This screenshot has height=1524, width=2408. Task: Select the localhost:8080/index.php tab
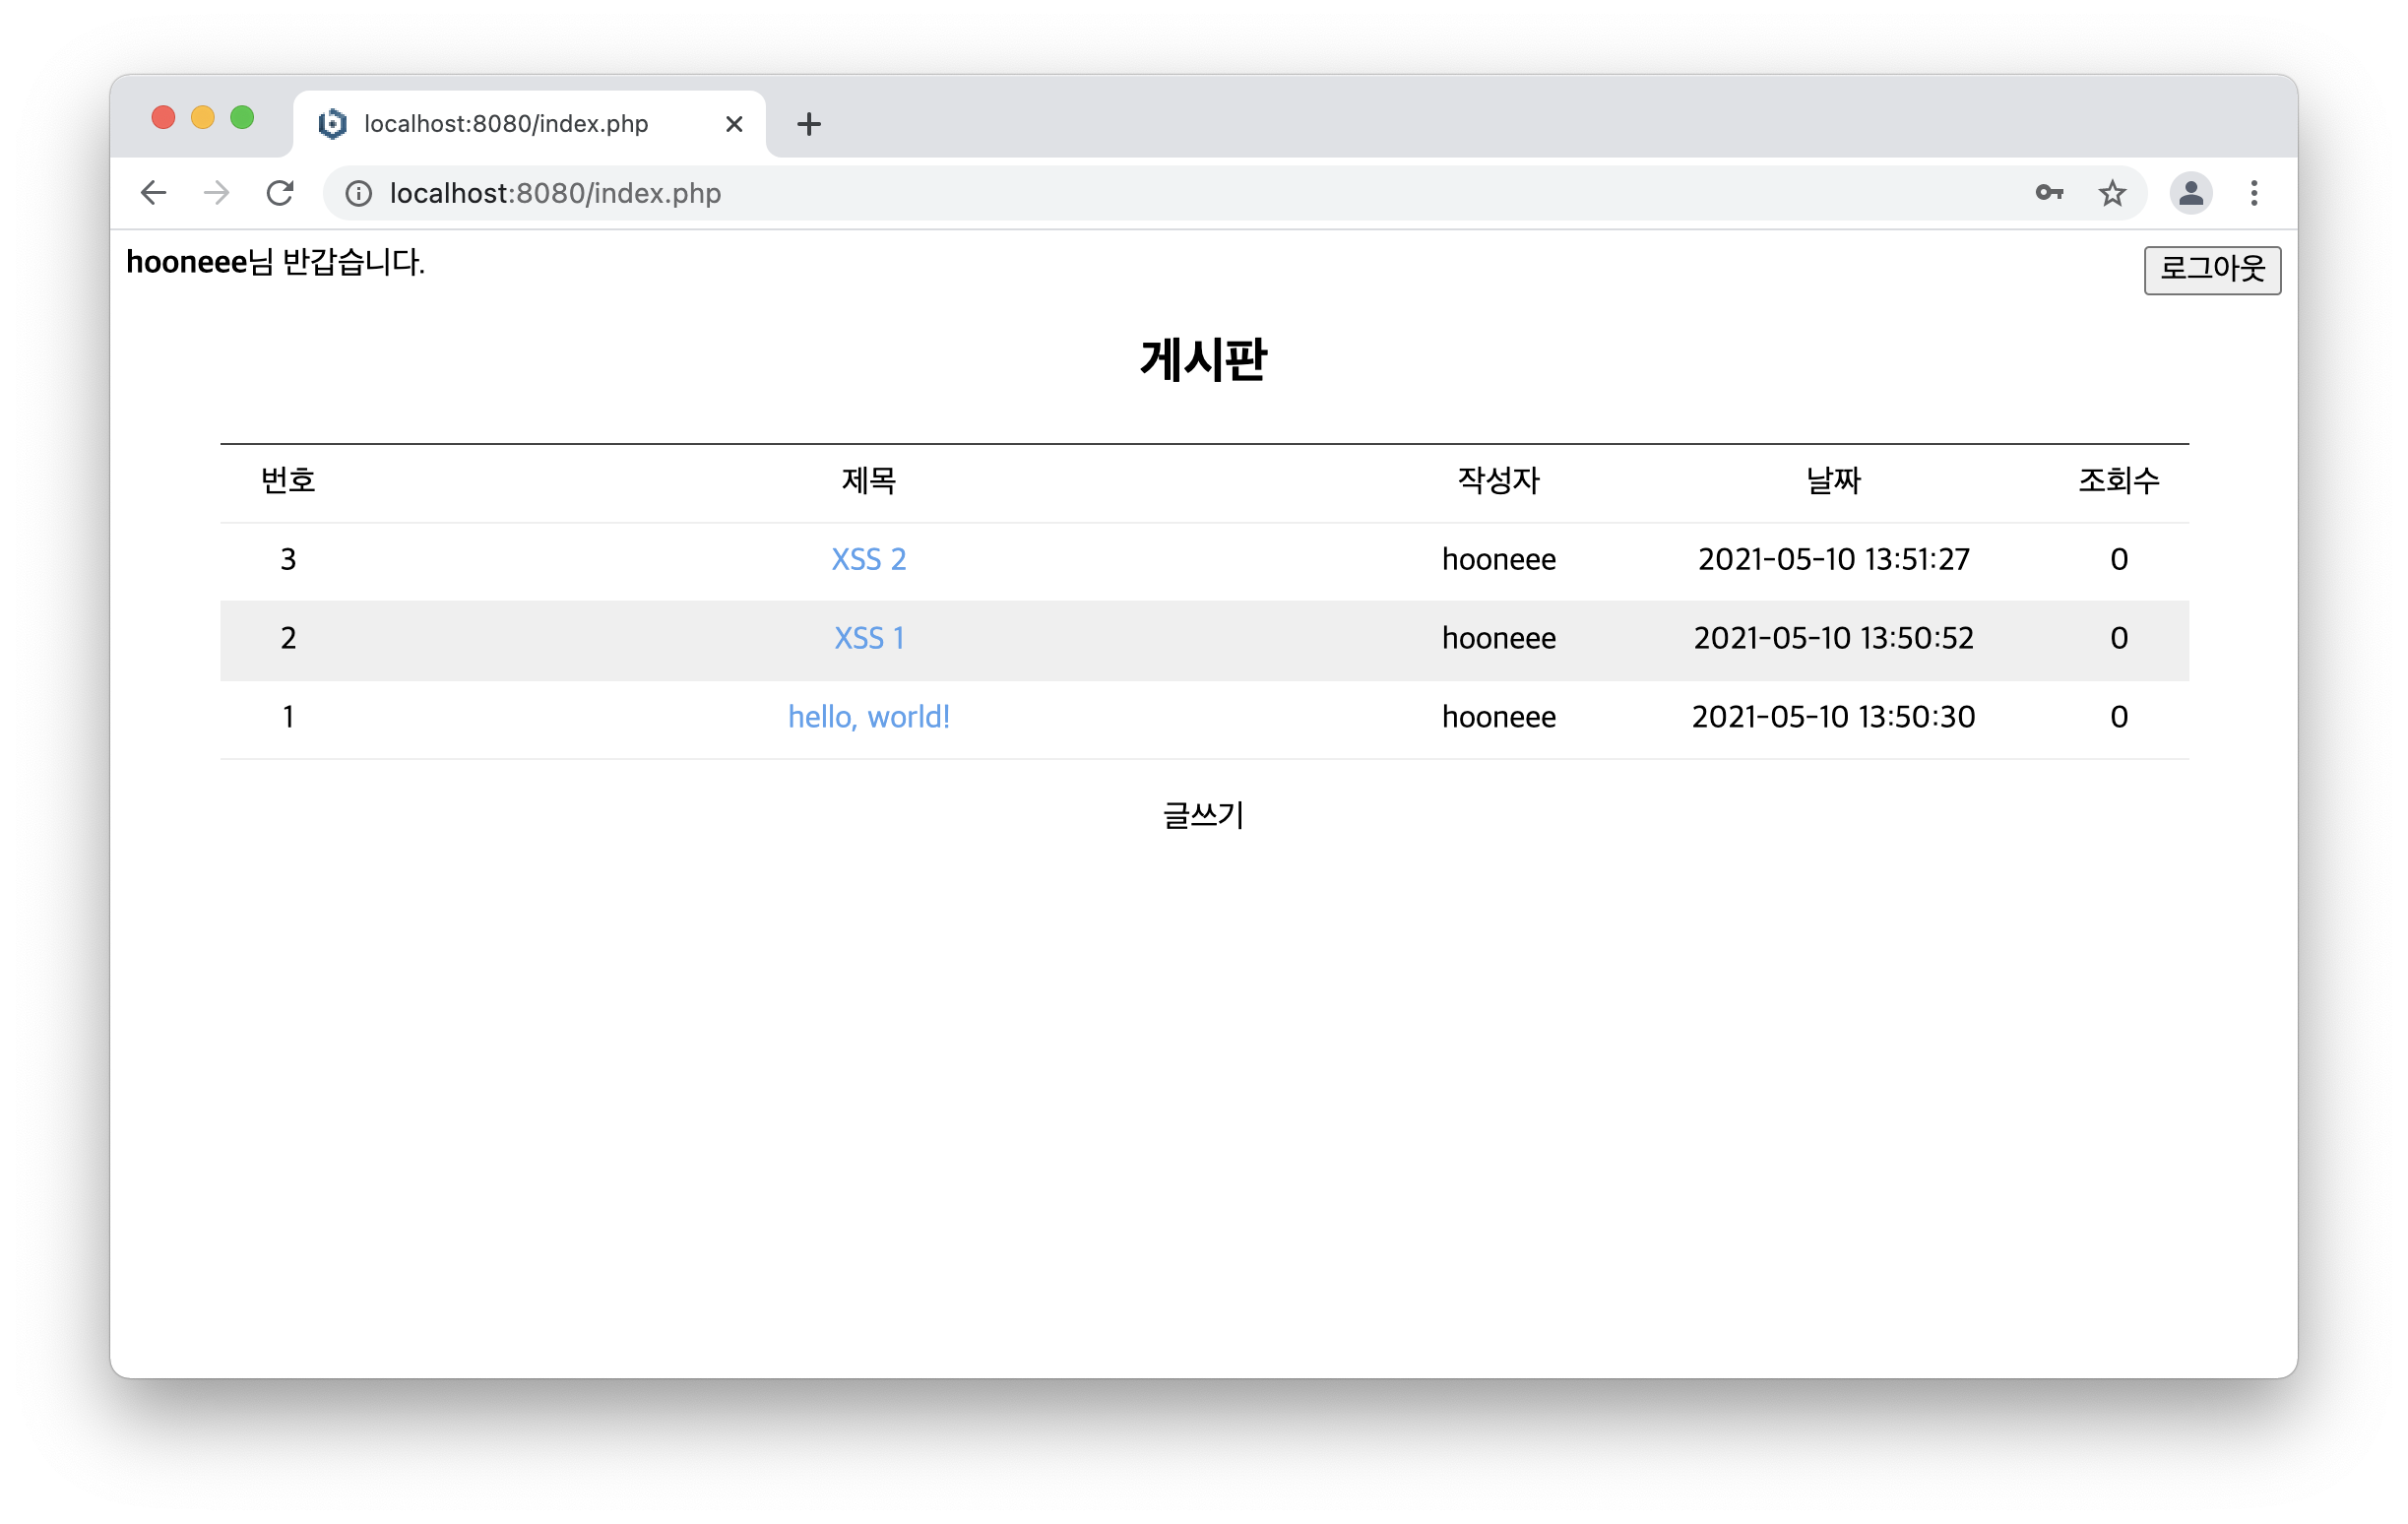pyautogui.click(x=506, y=124)
